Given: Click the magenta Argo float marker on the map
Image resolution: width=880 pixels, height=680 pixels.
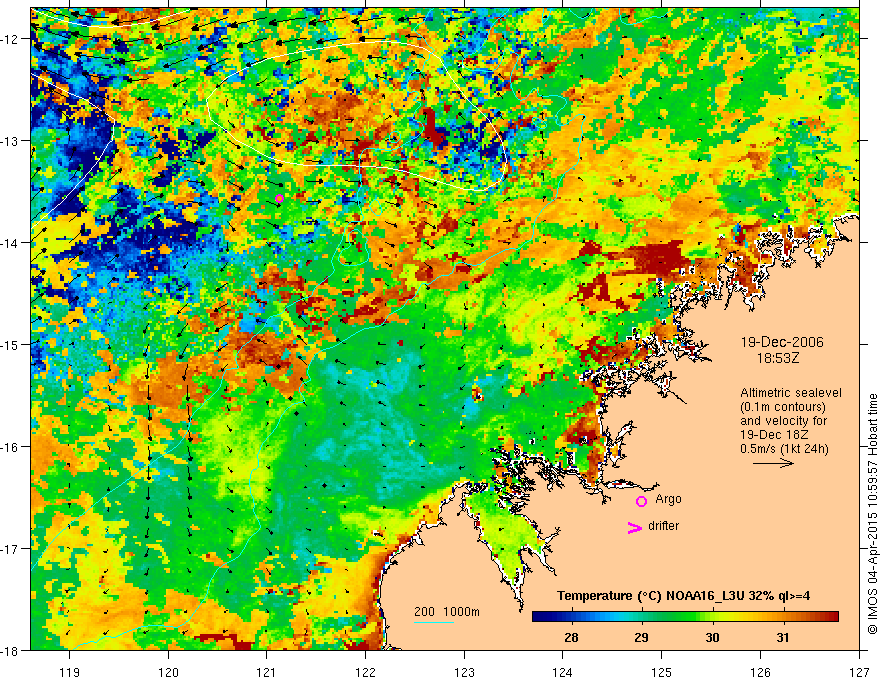Looking at the screenshot, I should point(279,198).
